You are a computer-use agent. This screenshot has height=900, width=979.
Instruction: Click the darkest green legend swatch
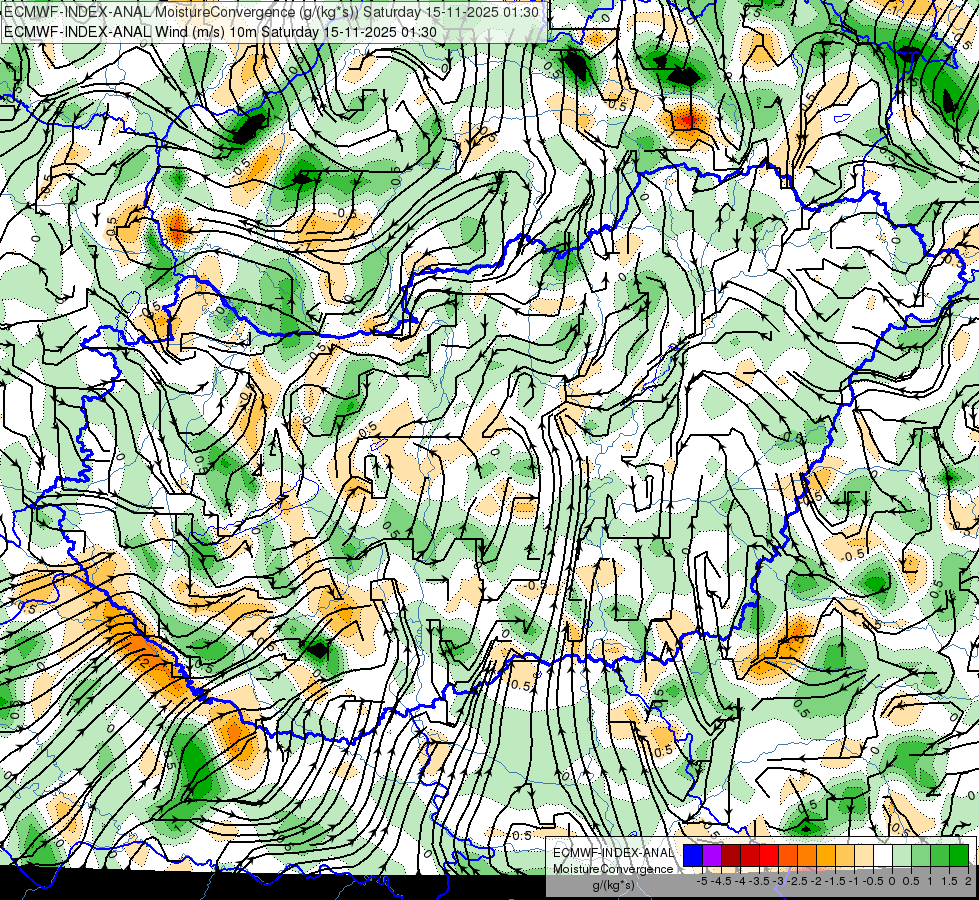pyautogui.click(x=959, y=856)
